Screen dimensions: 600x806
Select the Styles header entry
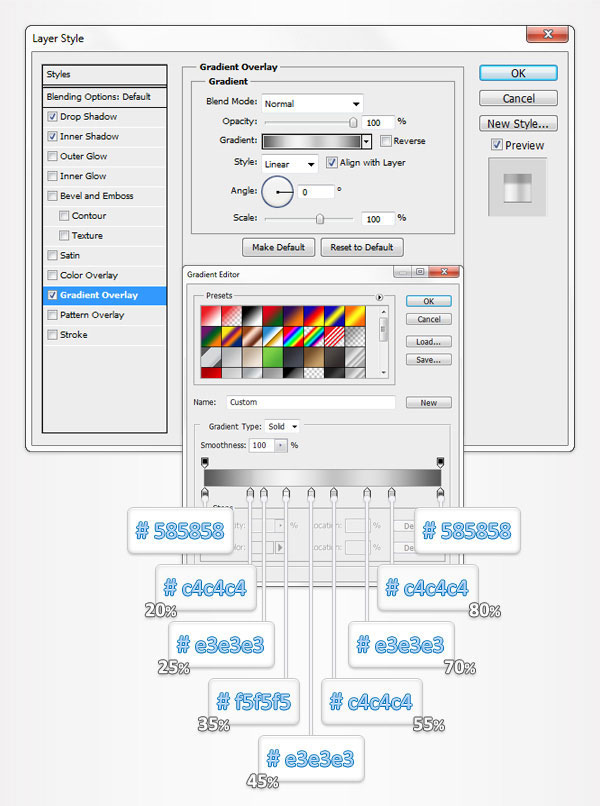point(104,75)
